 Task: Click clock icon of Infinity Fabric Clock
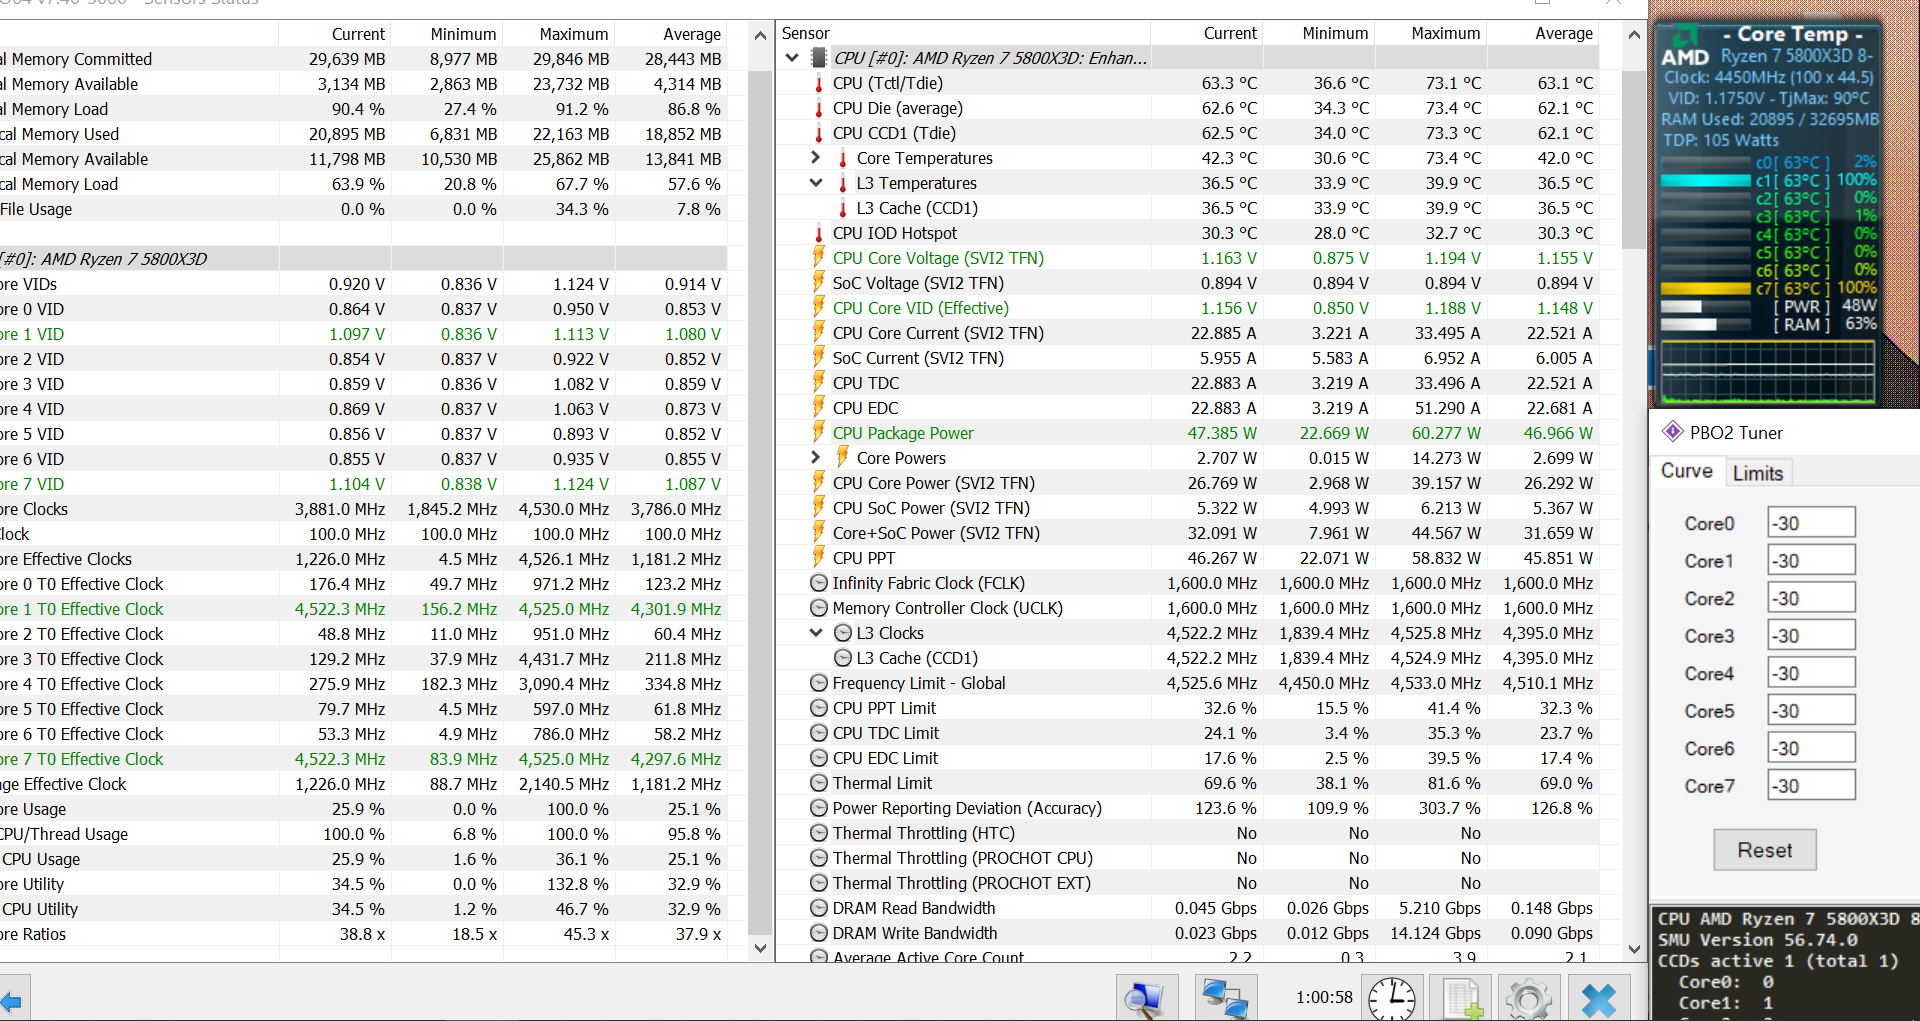coord(819,583)
